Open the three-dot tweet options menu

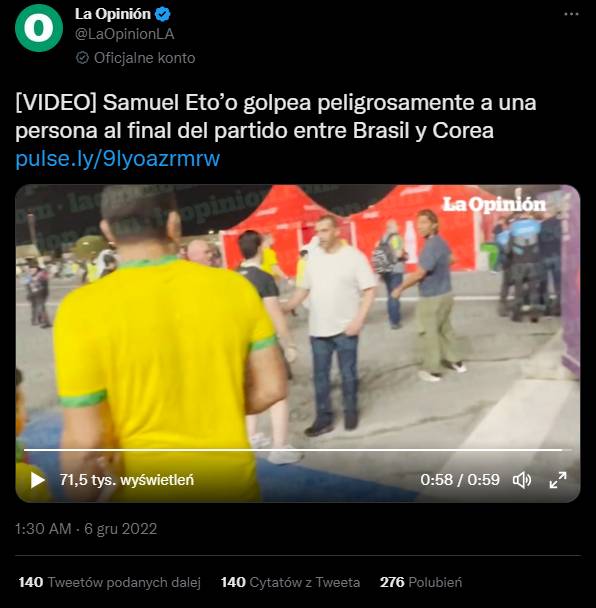pos(571,14)
